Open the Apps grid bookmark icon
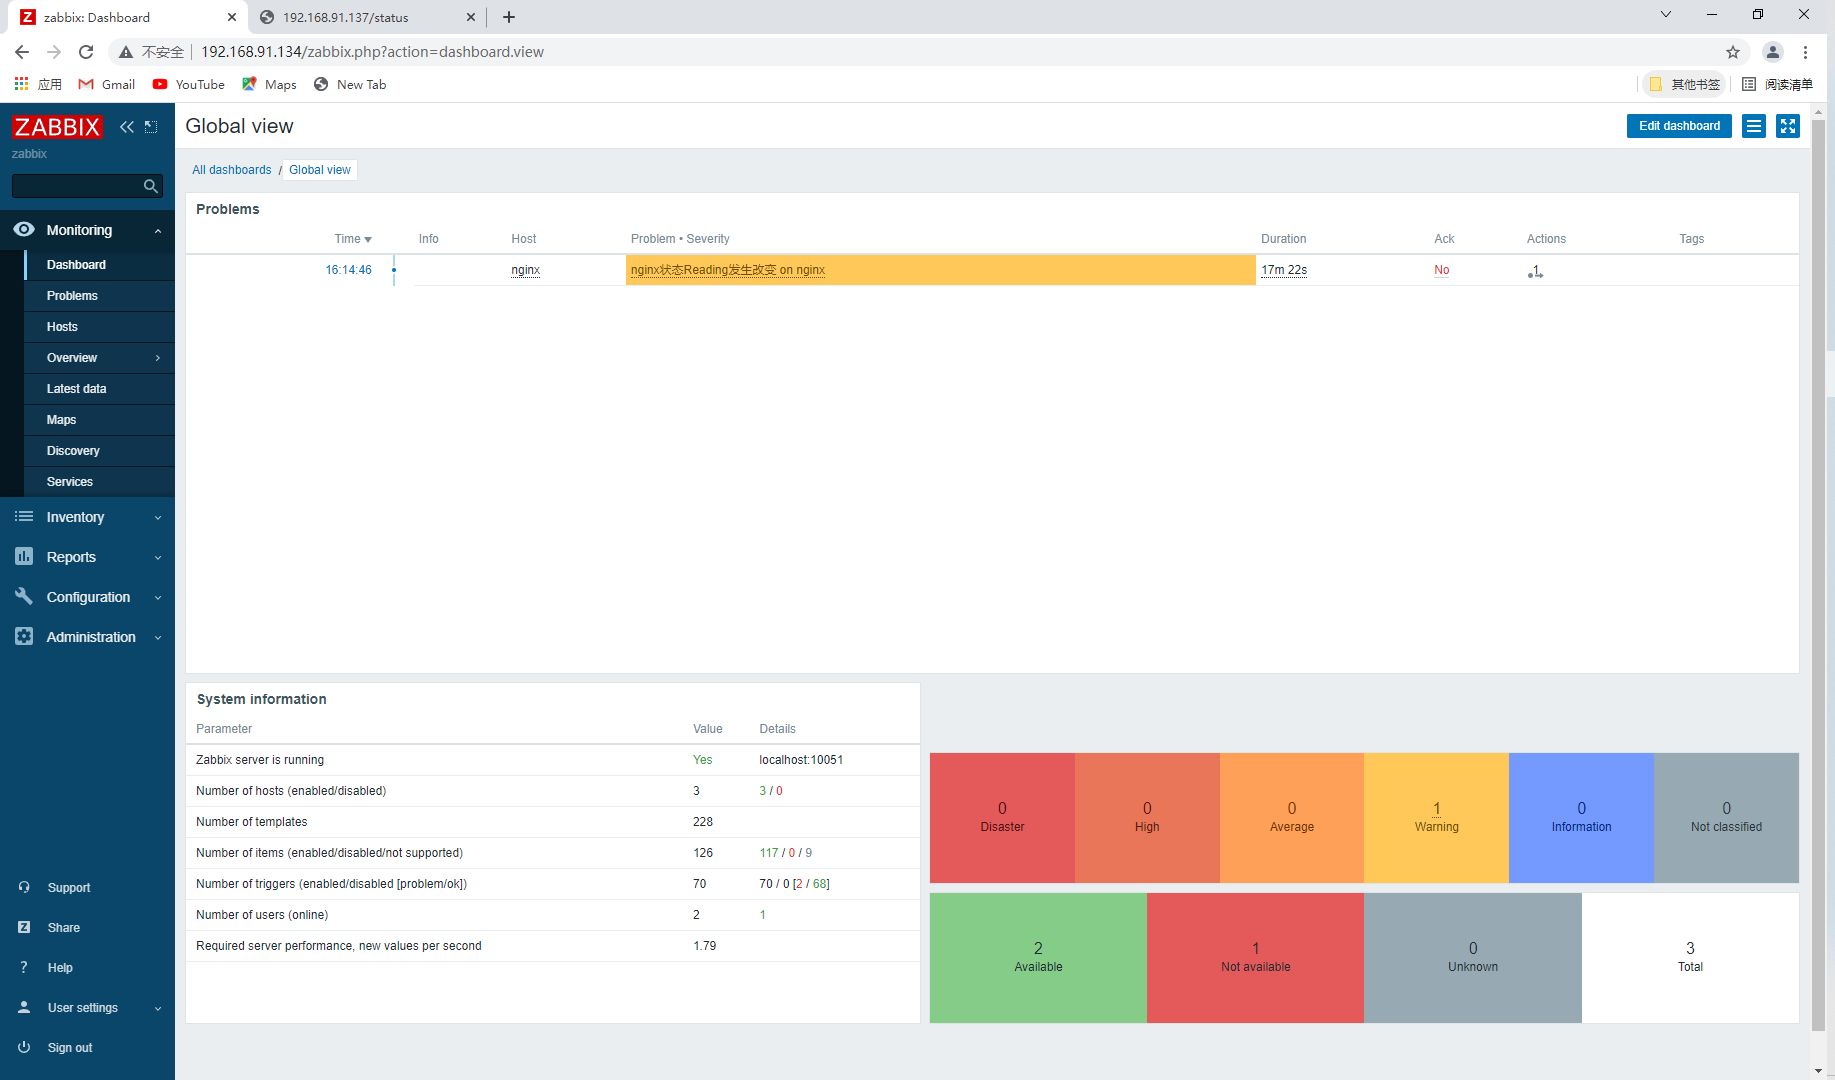The image size is (1835, 1080). pyautogui.click(x=21, y=84)
